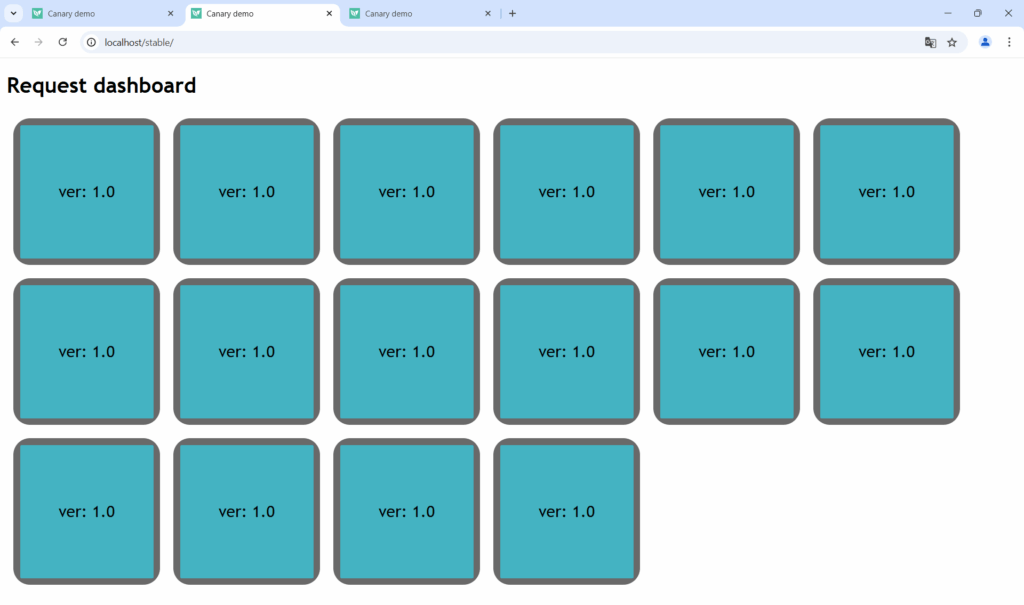Open the Chrome profile avatar
This screenshot has width=1024, height=605.
tap(985, 42)
